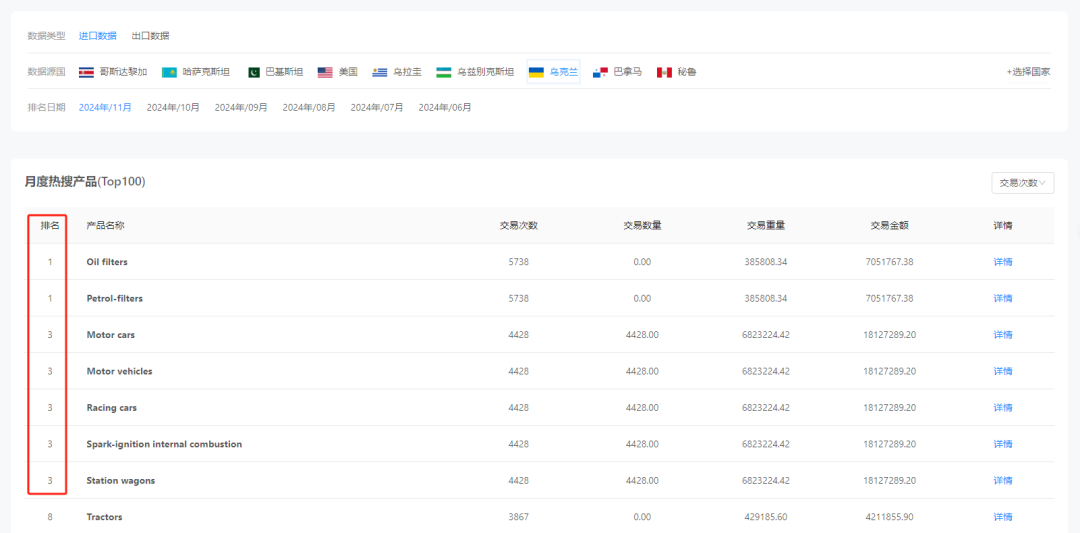Click the Panama flag icon
Image resolution: width=1080 pixels, height=533 pixels.
coord(600,72)
